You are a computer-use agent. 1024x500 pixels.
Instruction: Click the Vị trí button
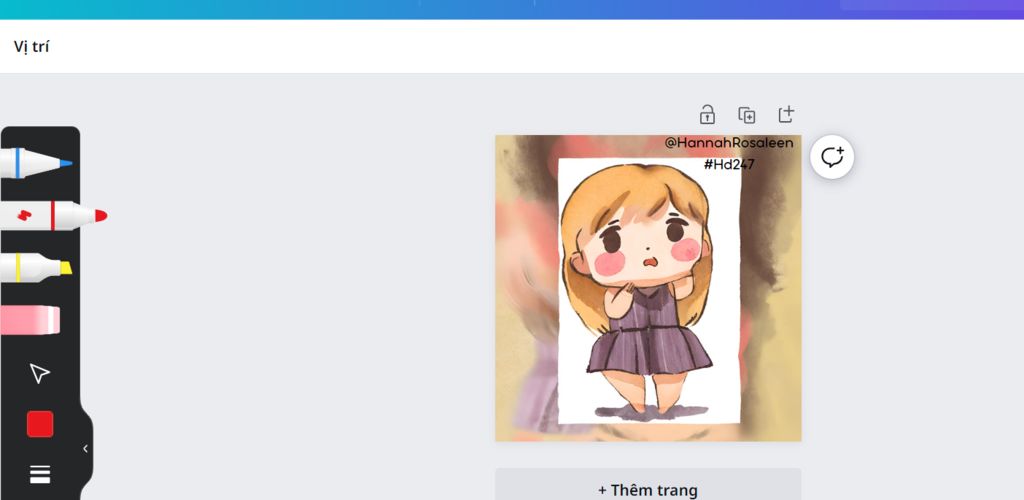[31, 47]
